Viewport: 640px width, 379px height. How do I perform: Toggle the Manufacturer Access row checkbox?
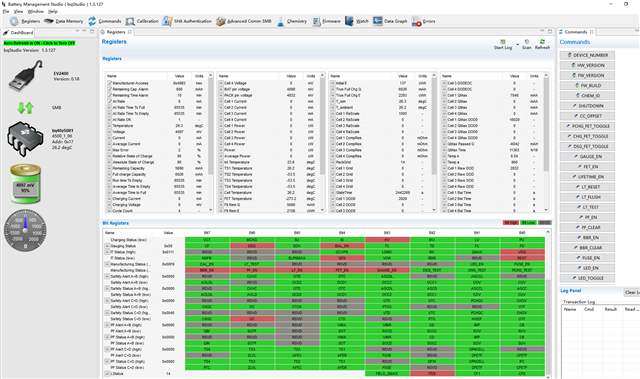coord(109,83)
